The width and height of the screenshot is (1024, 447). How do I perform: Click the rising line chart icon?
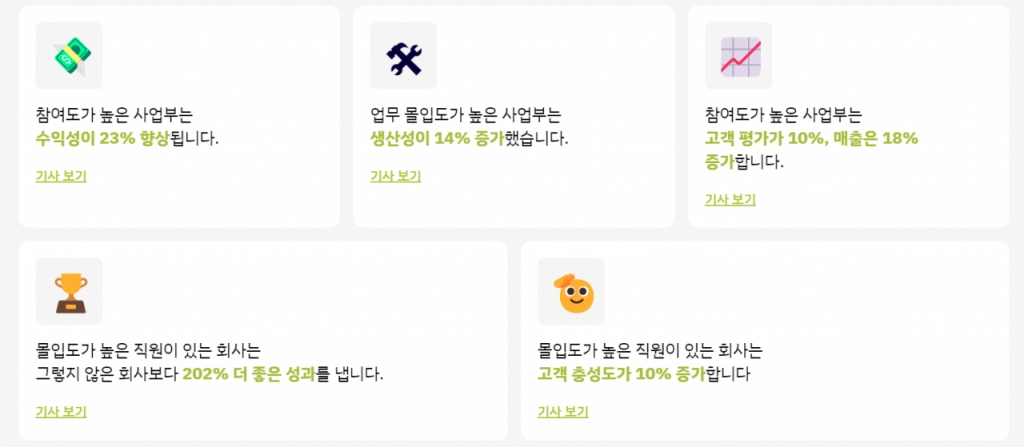(739, 56)
